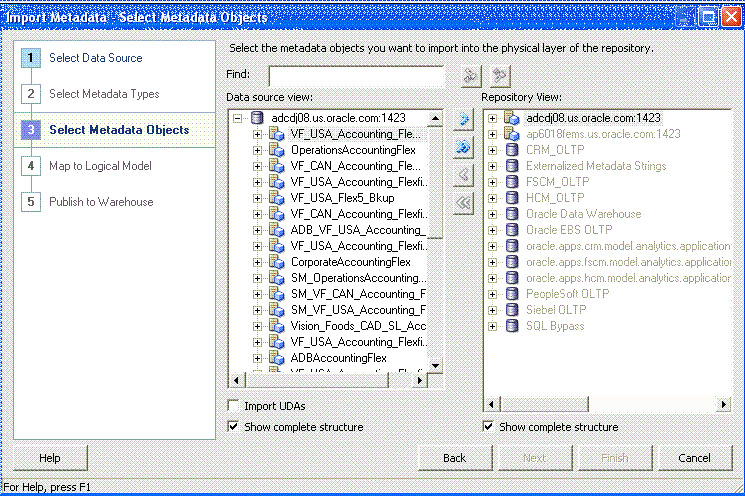Click the FSCM_OLTP database icon

tap(512, 182)
